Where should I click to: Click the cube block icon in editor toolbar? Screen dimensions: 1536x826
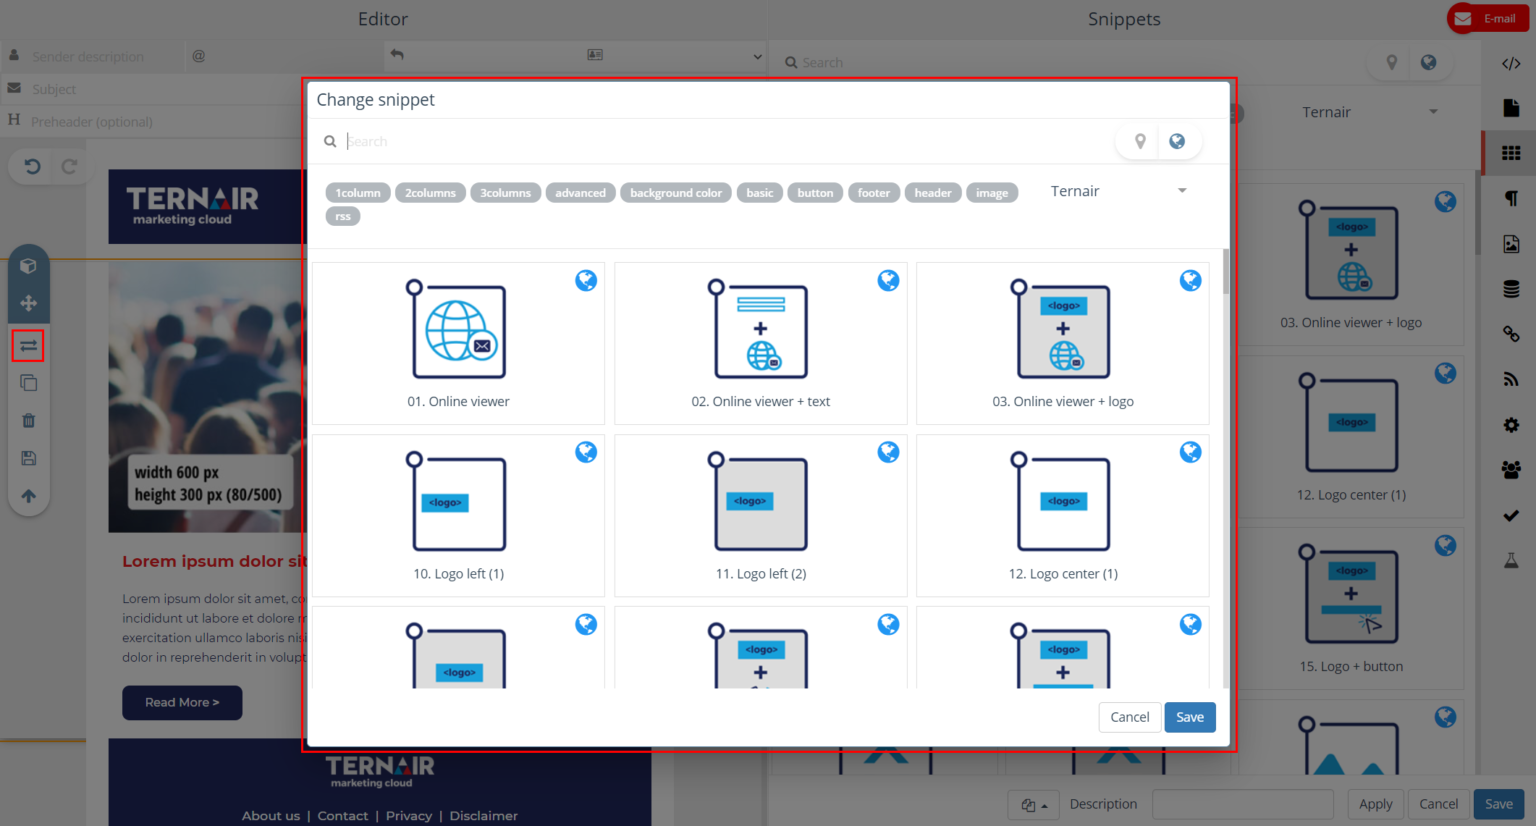pos(28,266)
